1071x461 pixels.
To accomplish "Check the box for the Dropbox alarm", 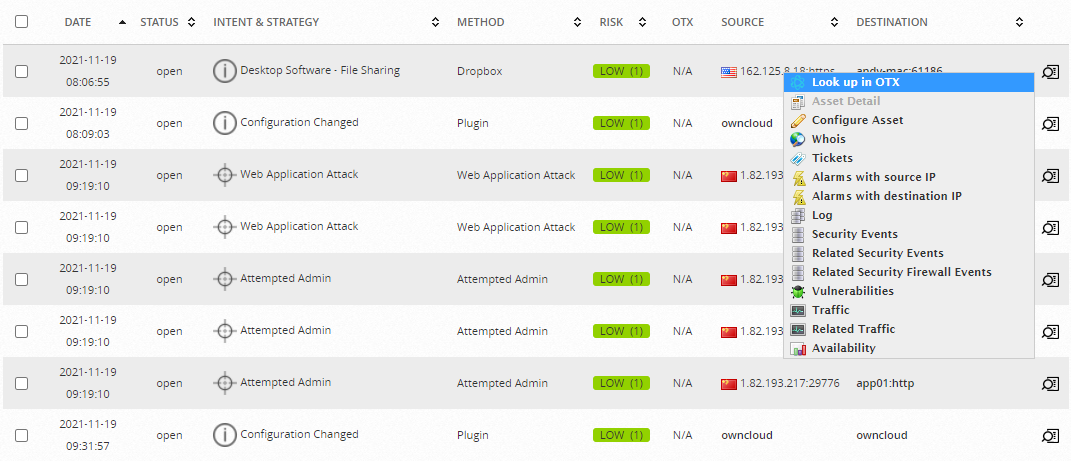I will [22, 71].
